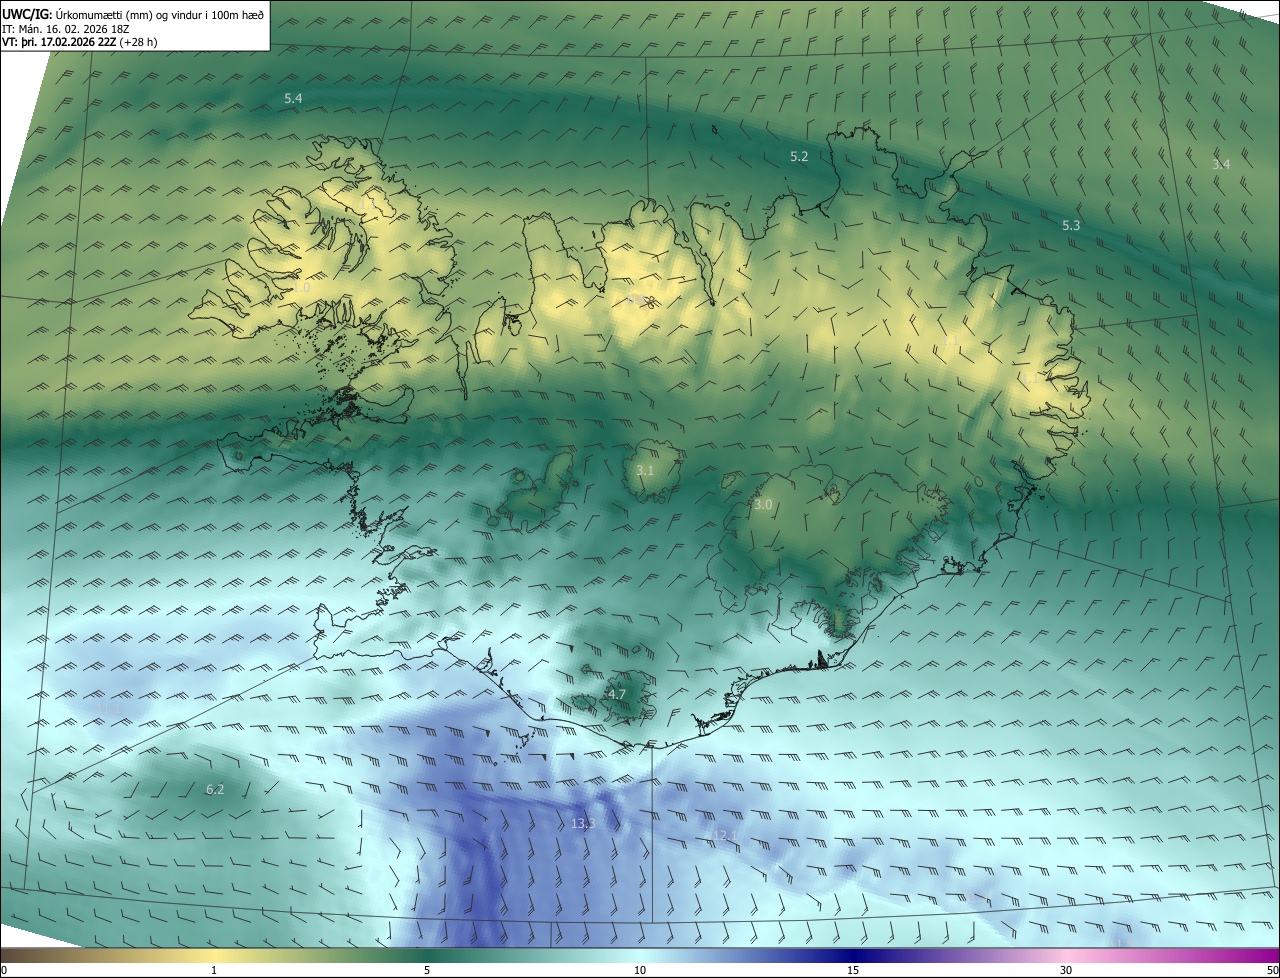This screenshot has width=1280, height=978.
Task: Click the 11.1 value label on the map
Action: coord(109,708)
